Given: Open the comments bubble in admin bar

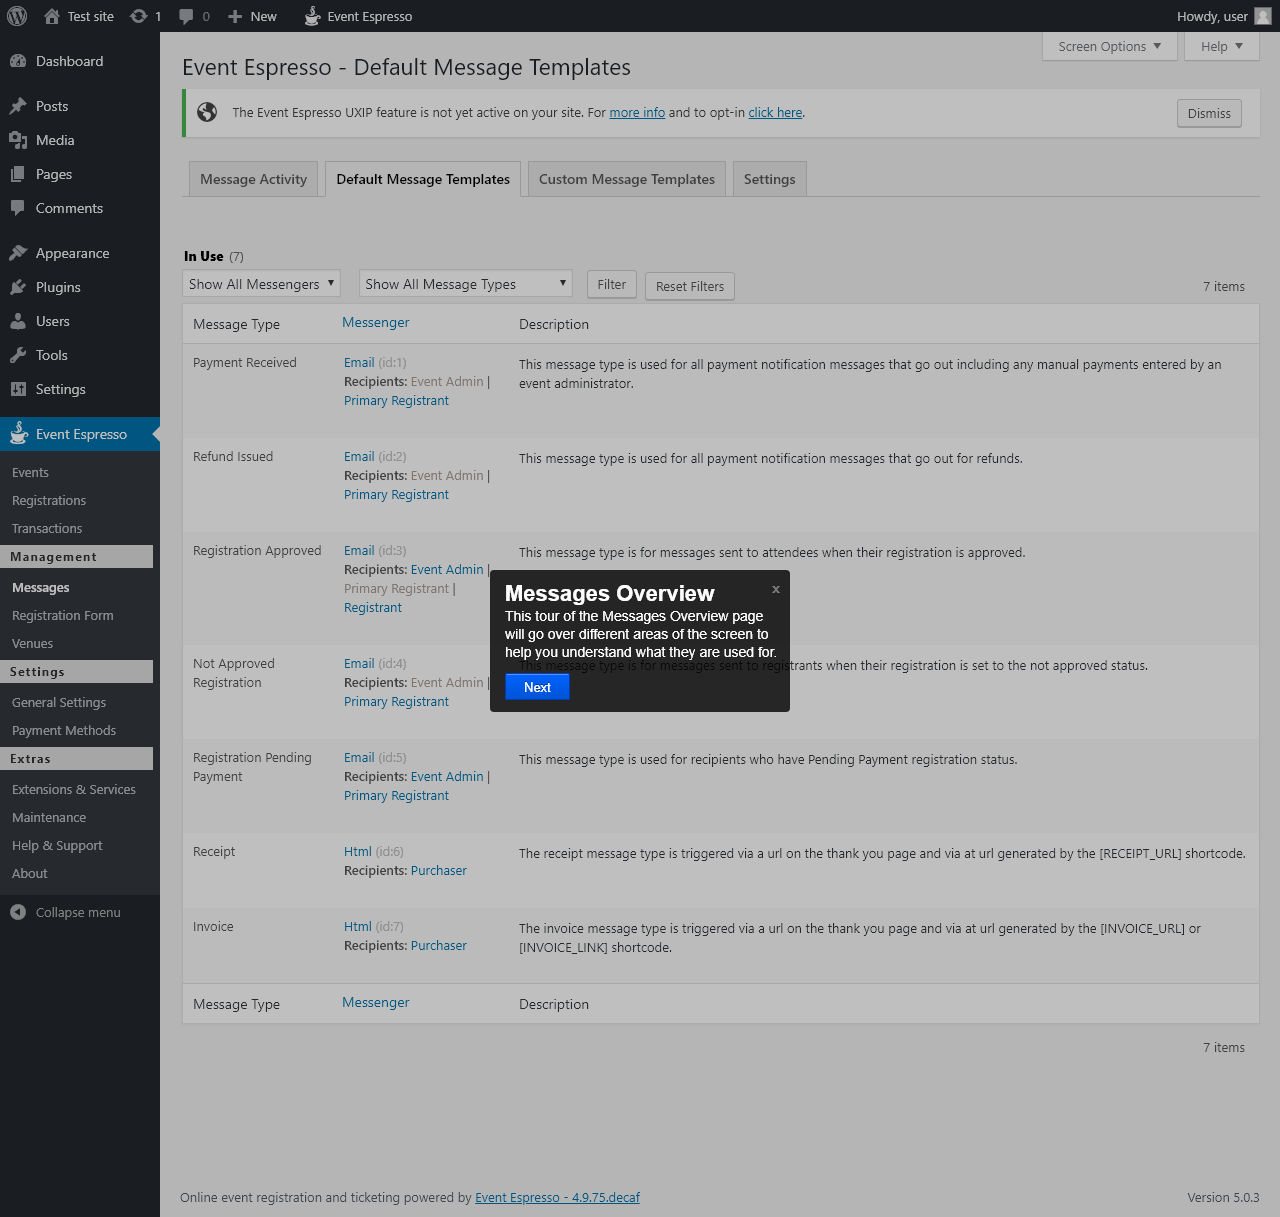Looking at the screenshot, I should [186, 16].
